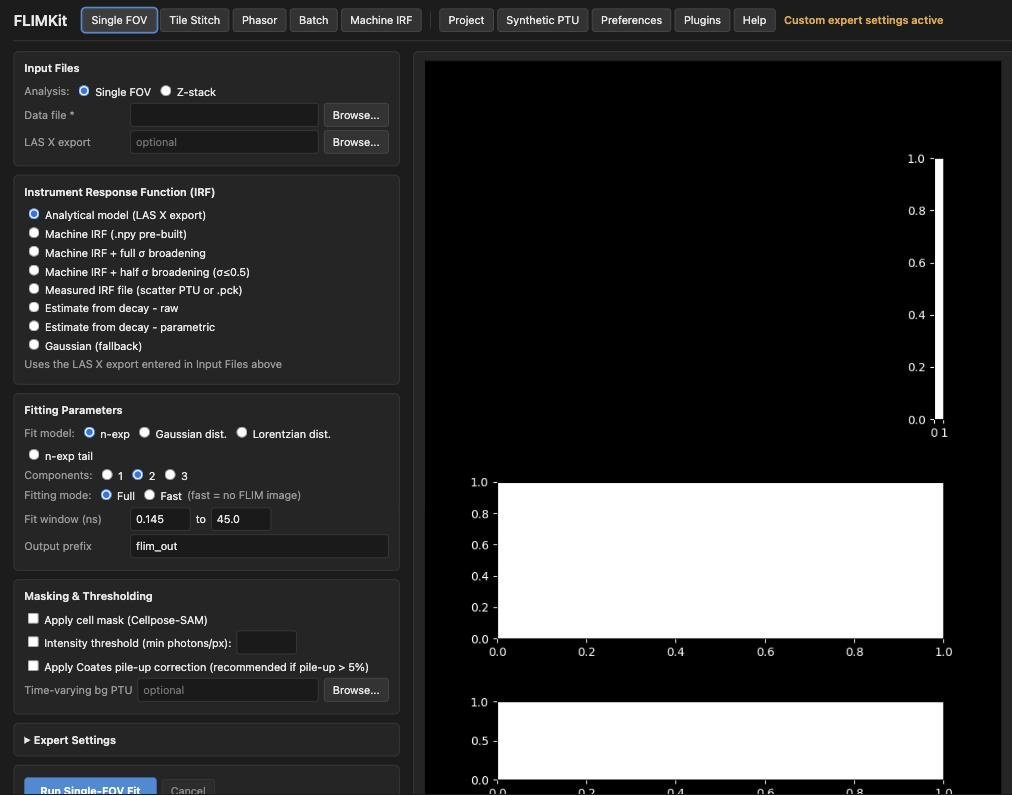The height and width of the screenshot is (795, 1012).
Task: Browse for Time-varying bg PTU file
Action: [x=356, y=690]
